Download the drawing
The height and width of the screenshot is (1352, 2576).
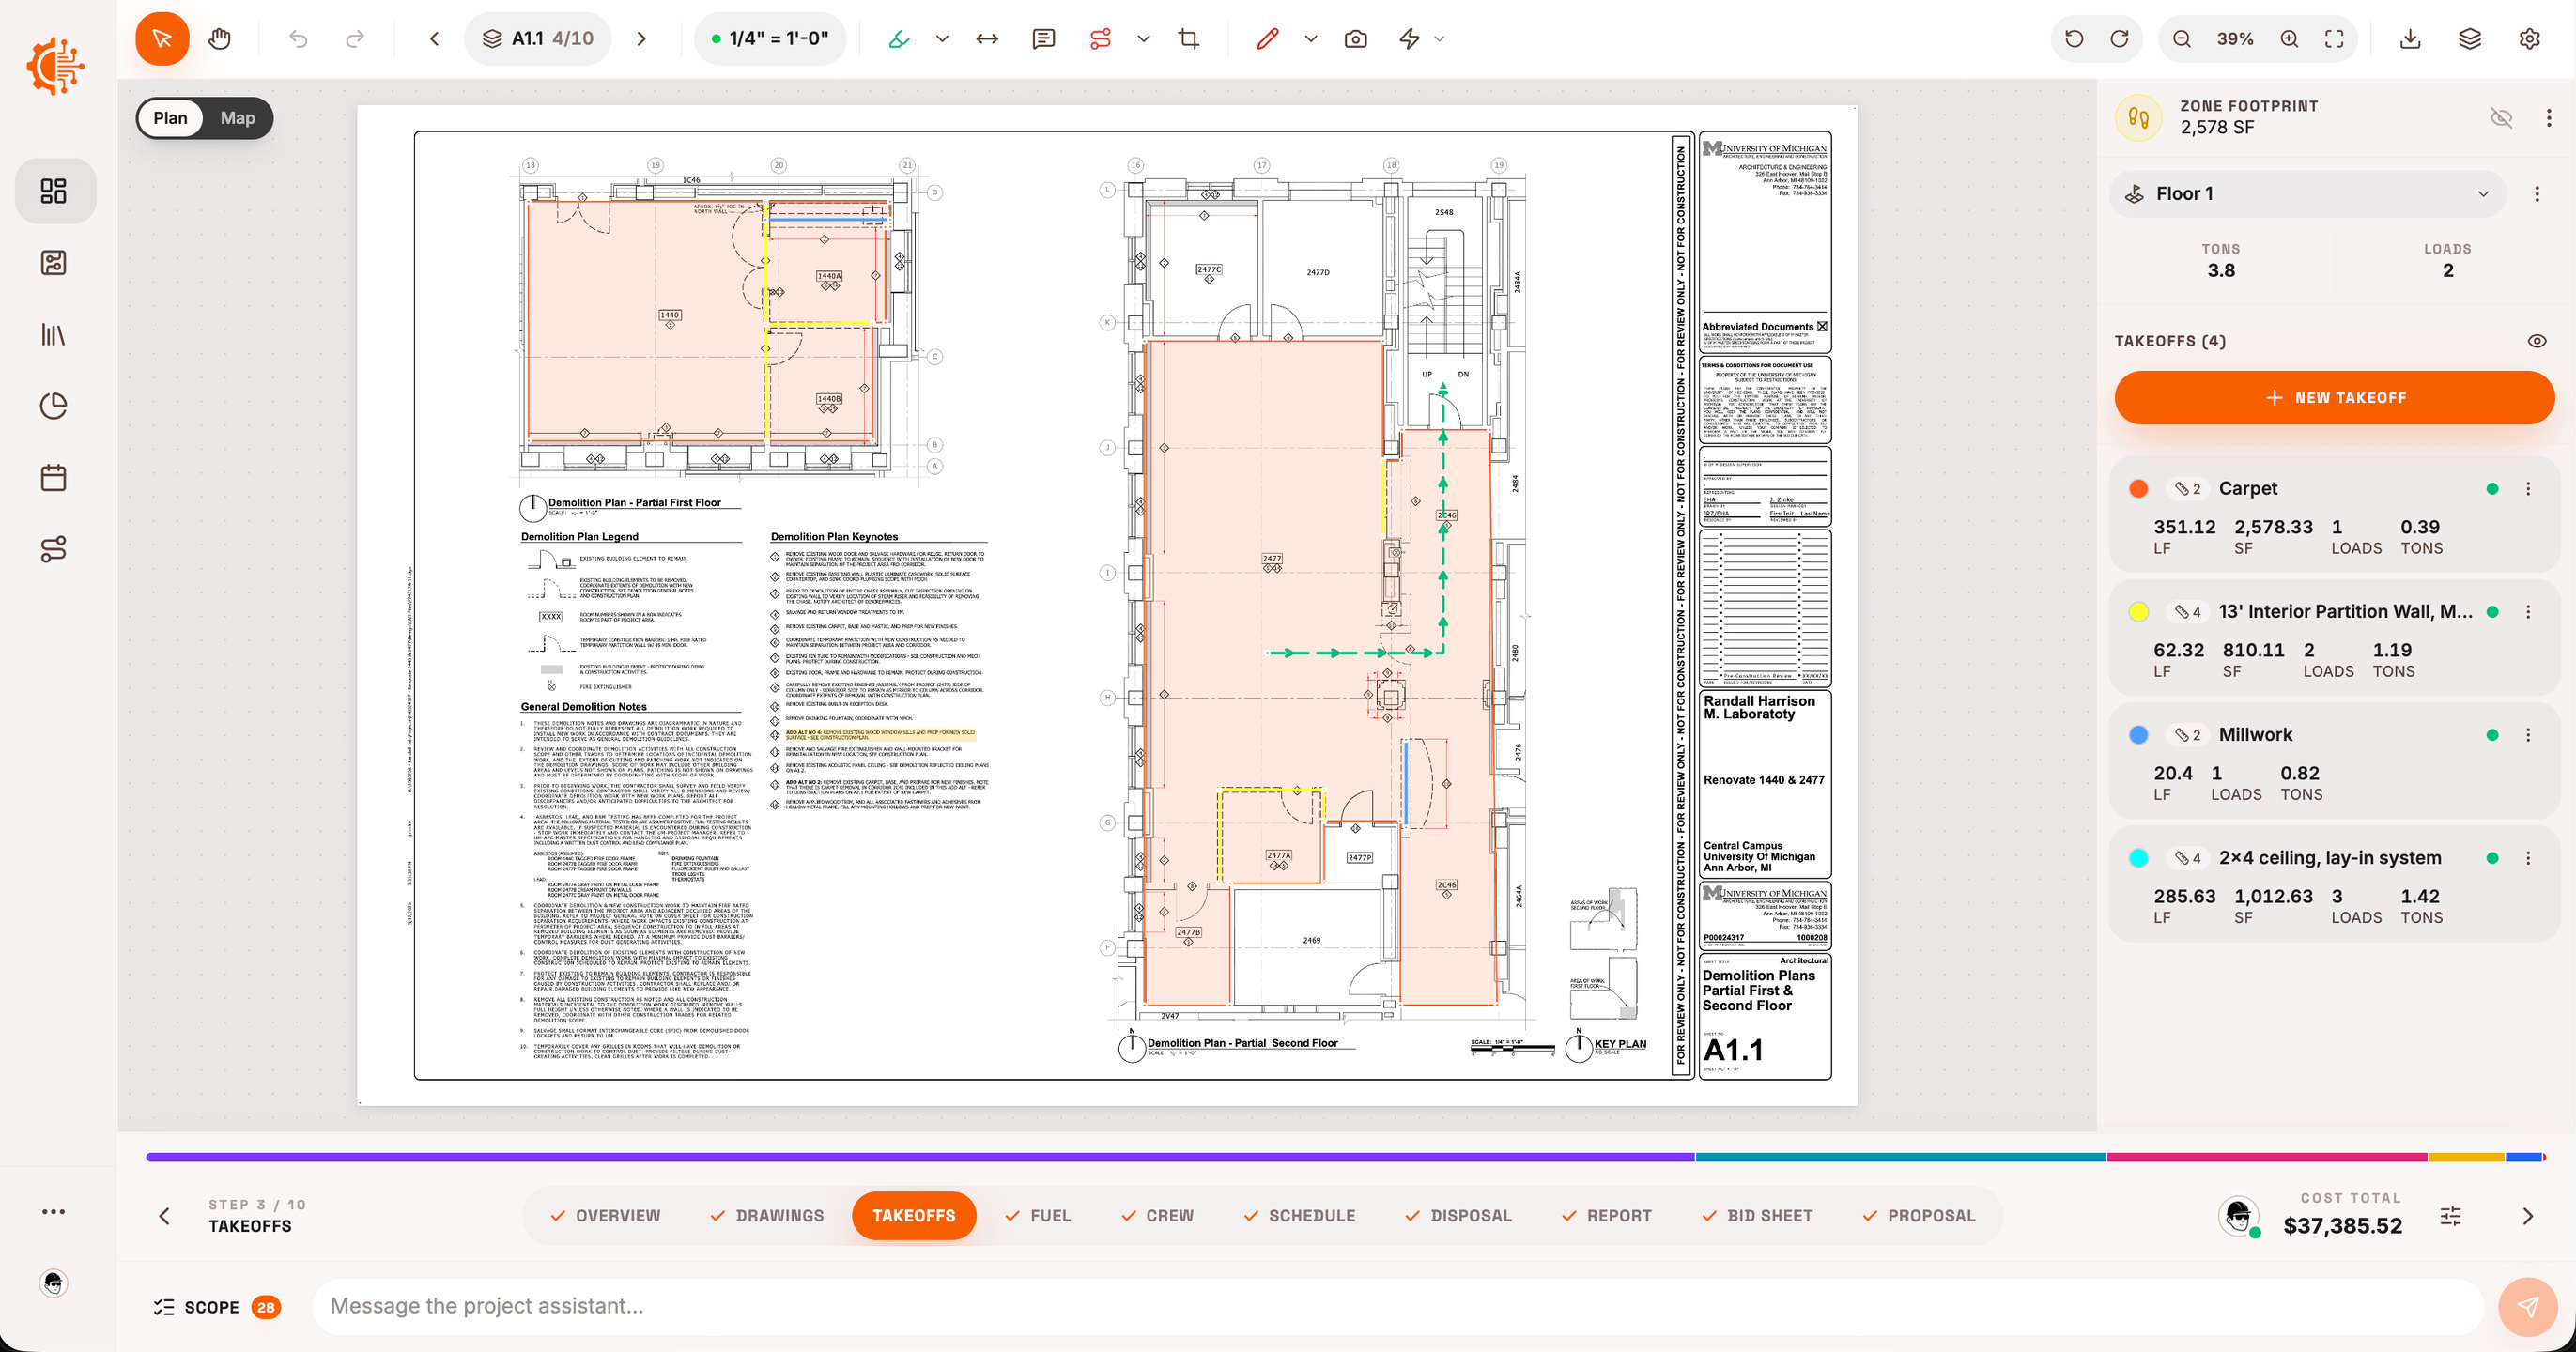[x=2410, y=39]
